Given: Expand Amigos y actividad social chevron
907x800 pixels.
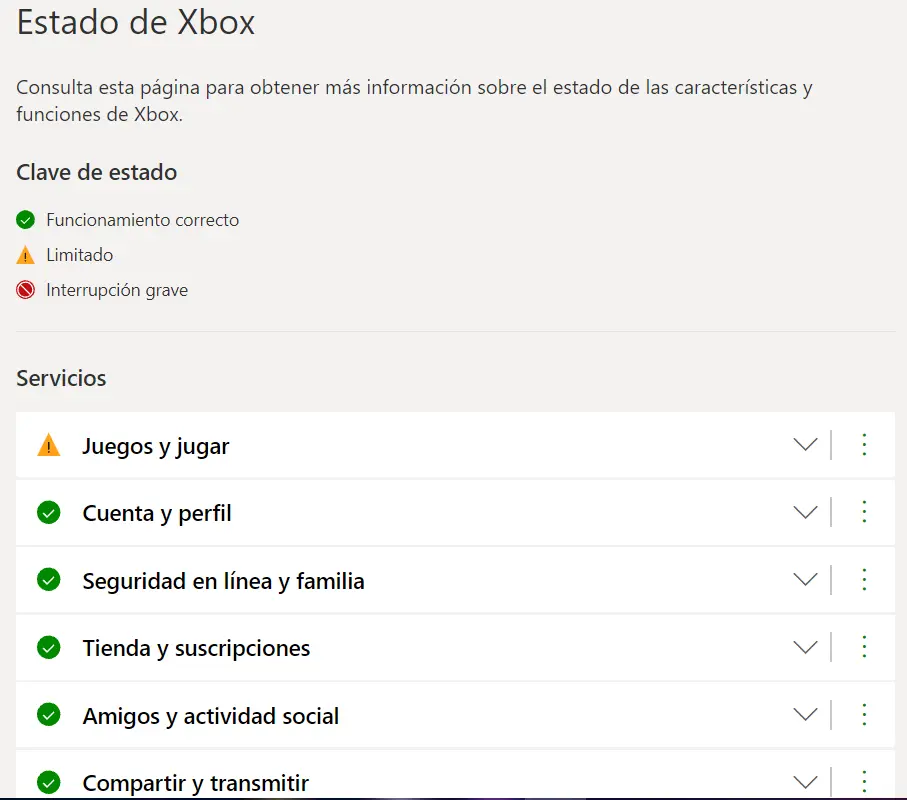Looking at the screenshot, I should pos(805,714).
